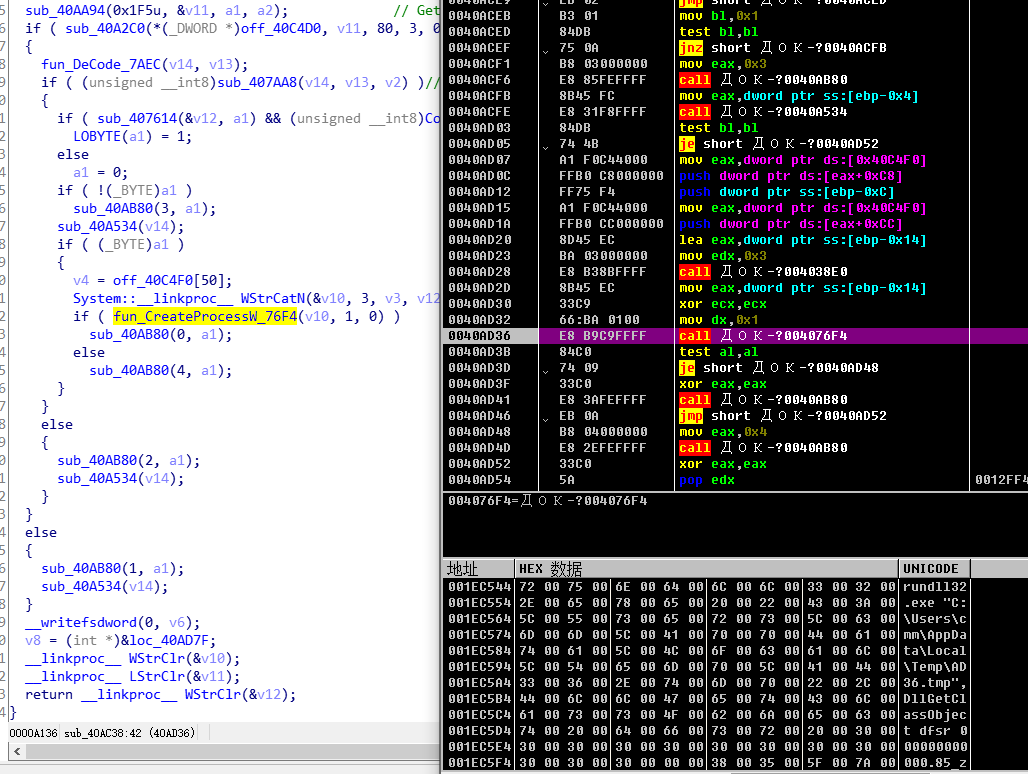The width and height of the screenshot is (1028, 774).
Task: Click call 004038E0 instruction
Action: (x=763, y=272)
